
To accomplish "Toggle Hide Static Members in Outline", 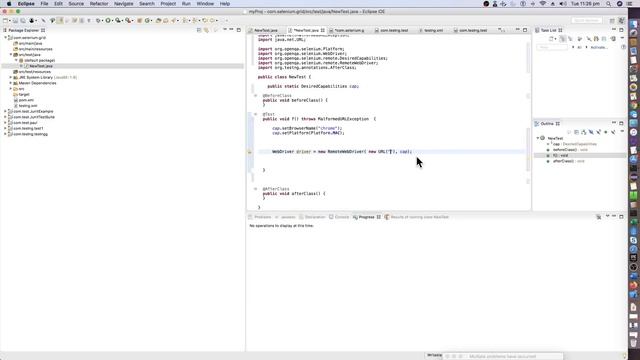I will pos(598,132).
